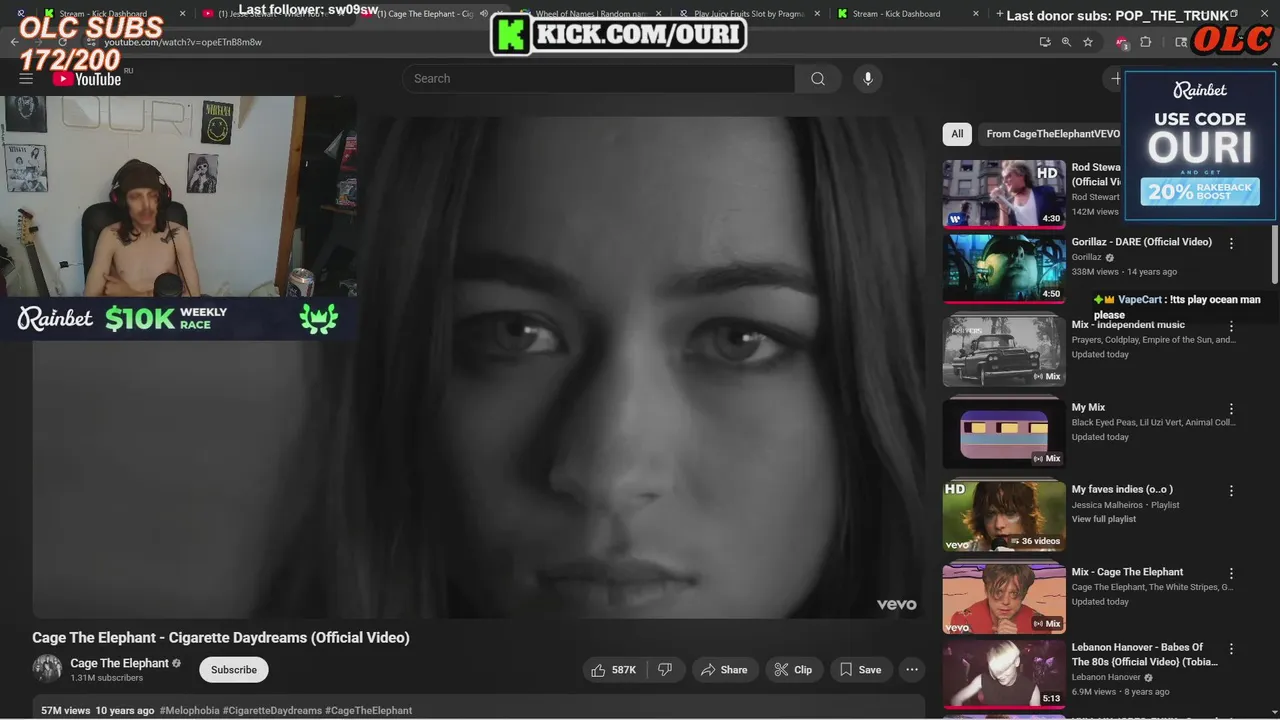Open Gorillaz DARE video thumbnail
The width and height of the screenshot is (1280, 720).
click(1004, 268)
